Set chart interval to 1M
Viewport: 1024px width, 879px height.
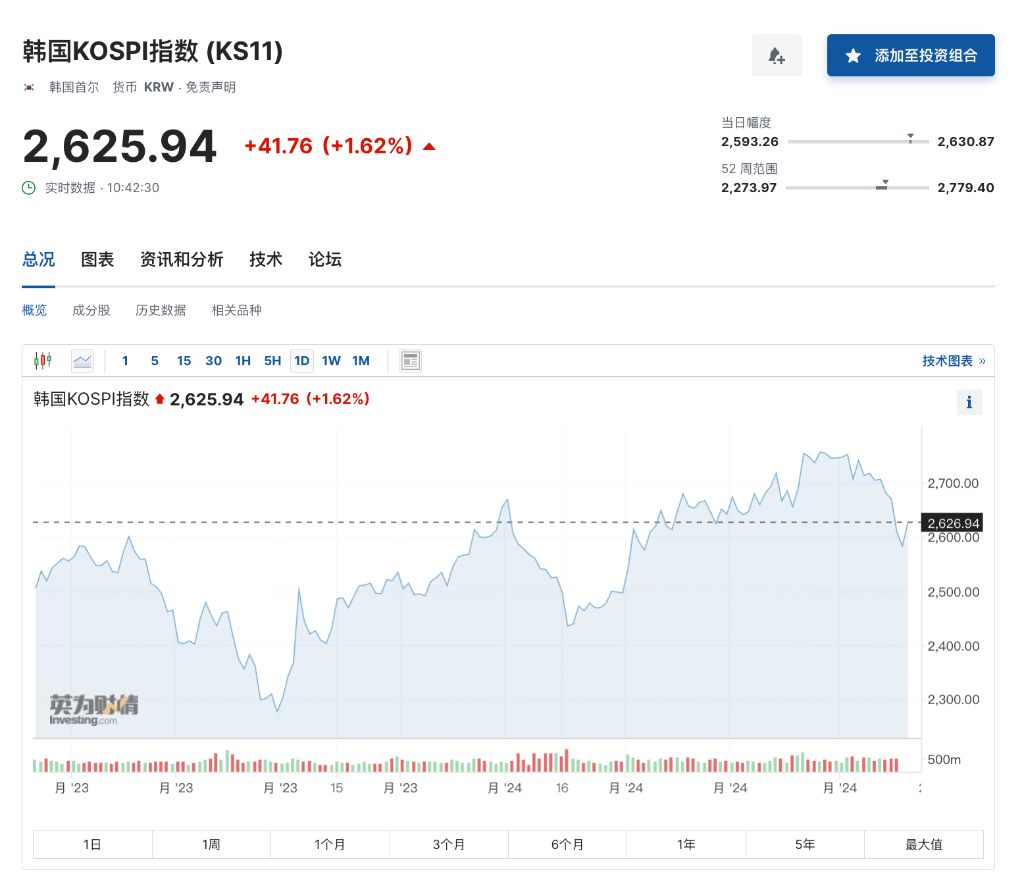(x=361, y=360)
